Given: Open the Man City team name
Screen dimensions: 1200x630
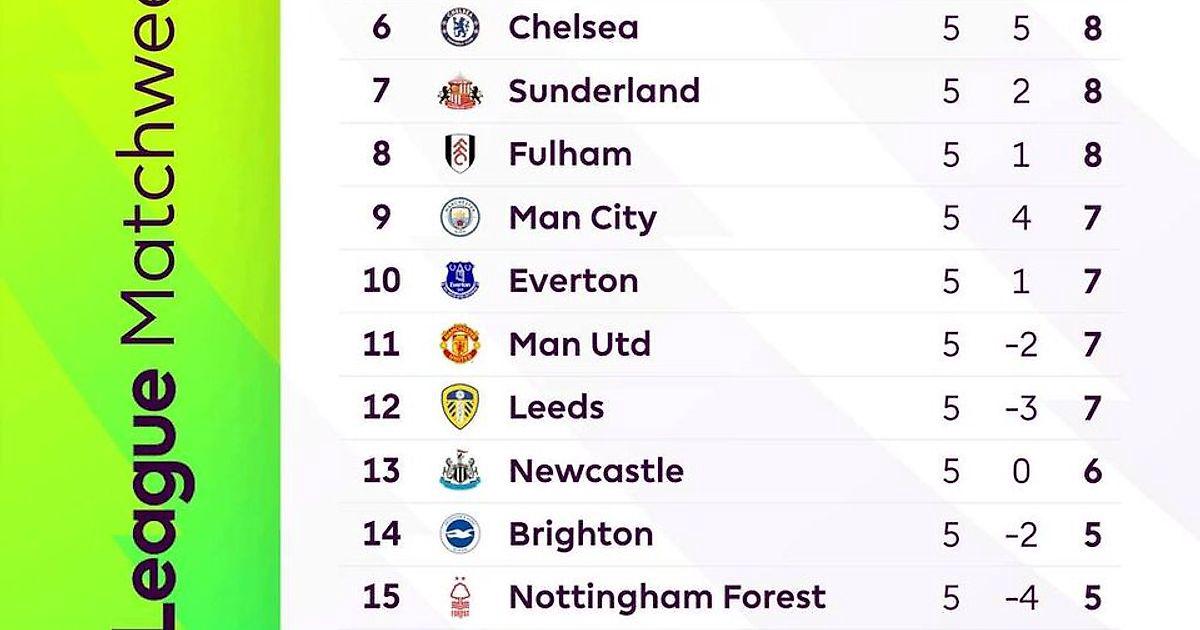Looking at the screenshot, I should pos(582,217).
